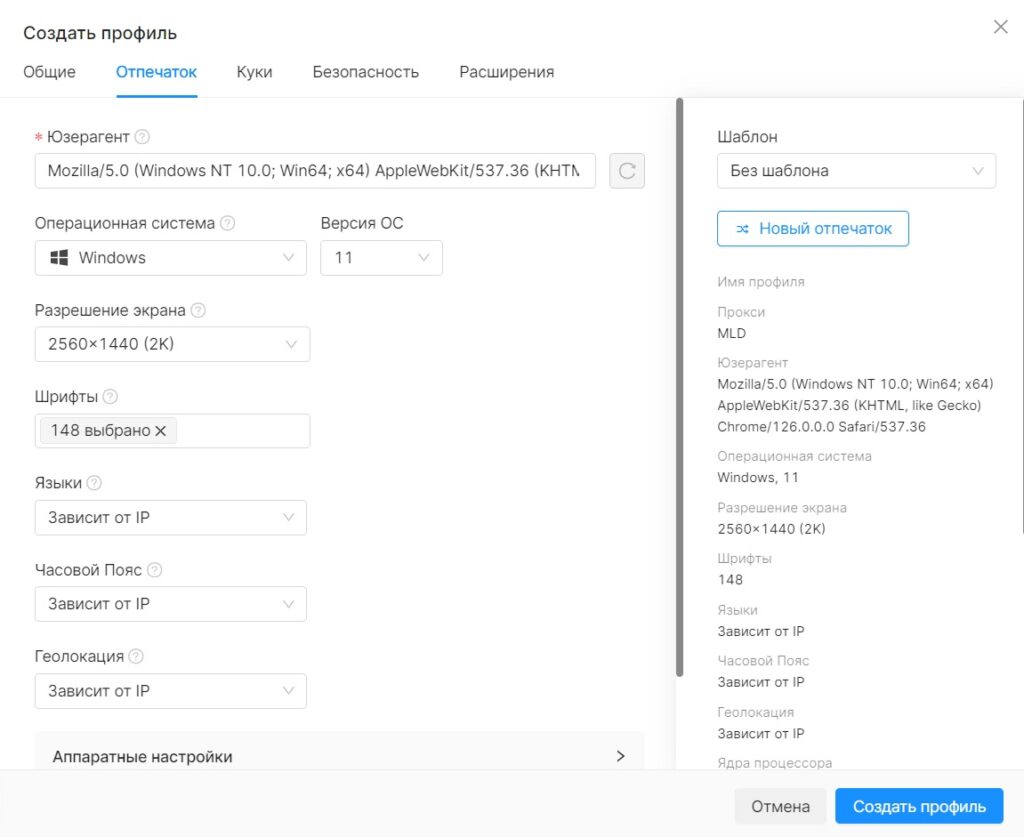Screen dimensions: 1024x837
Task: Go to the Безопасность tab
Action: [366, 72]
